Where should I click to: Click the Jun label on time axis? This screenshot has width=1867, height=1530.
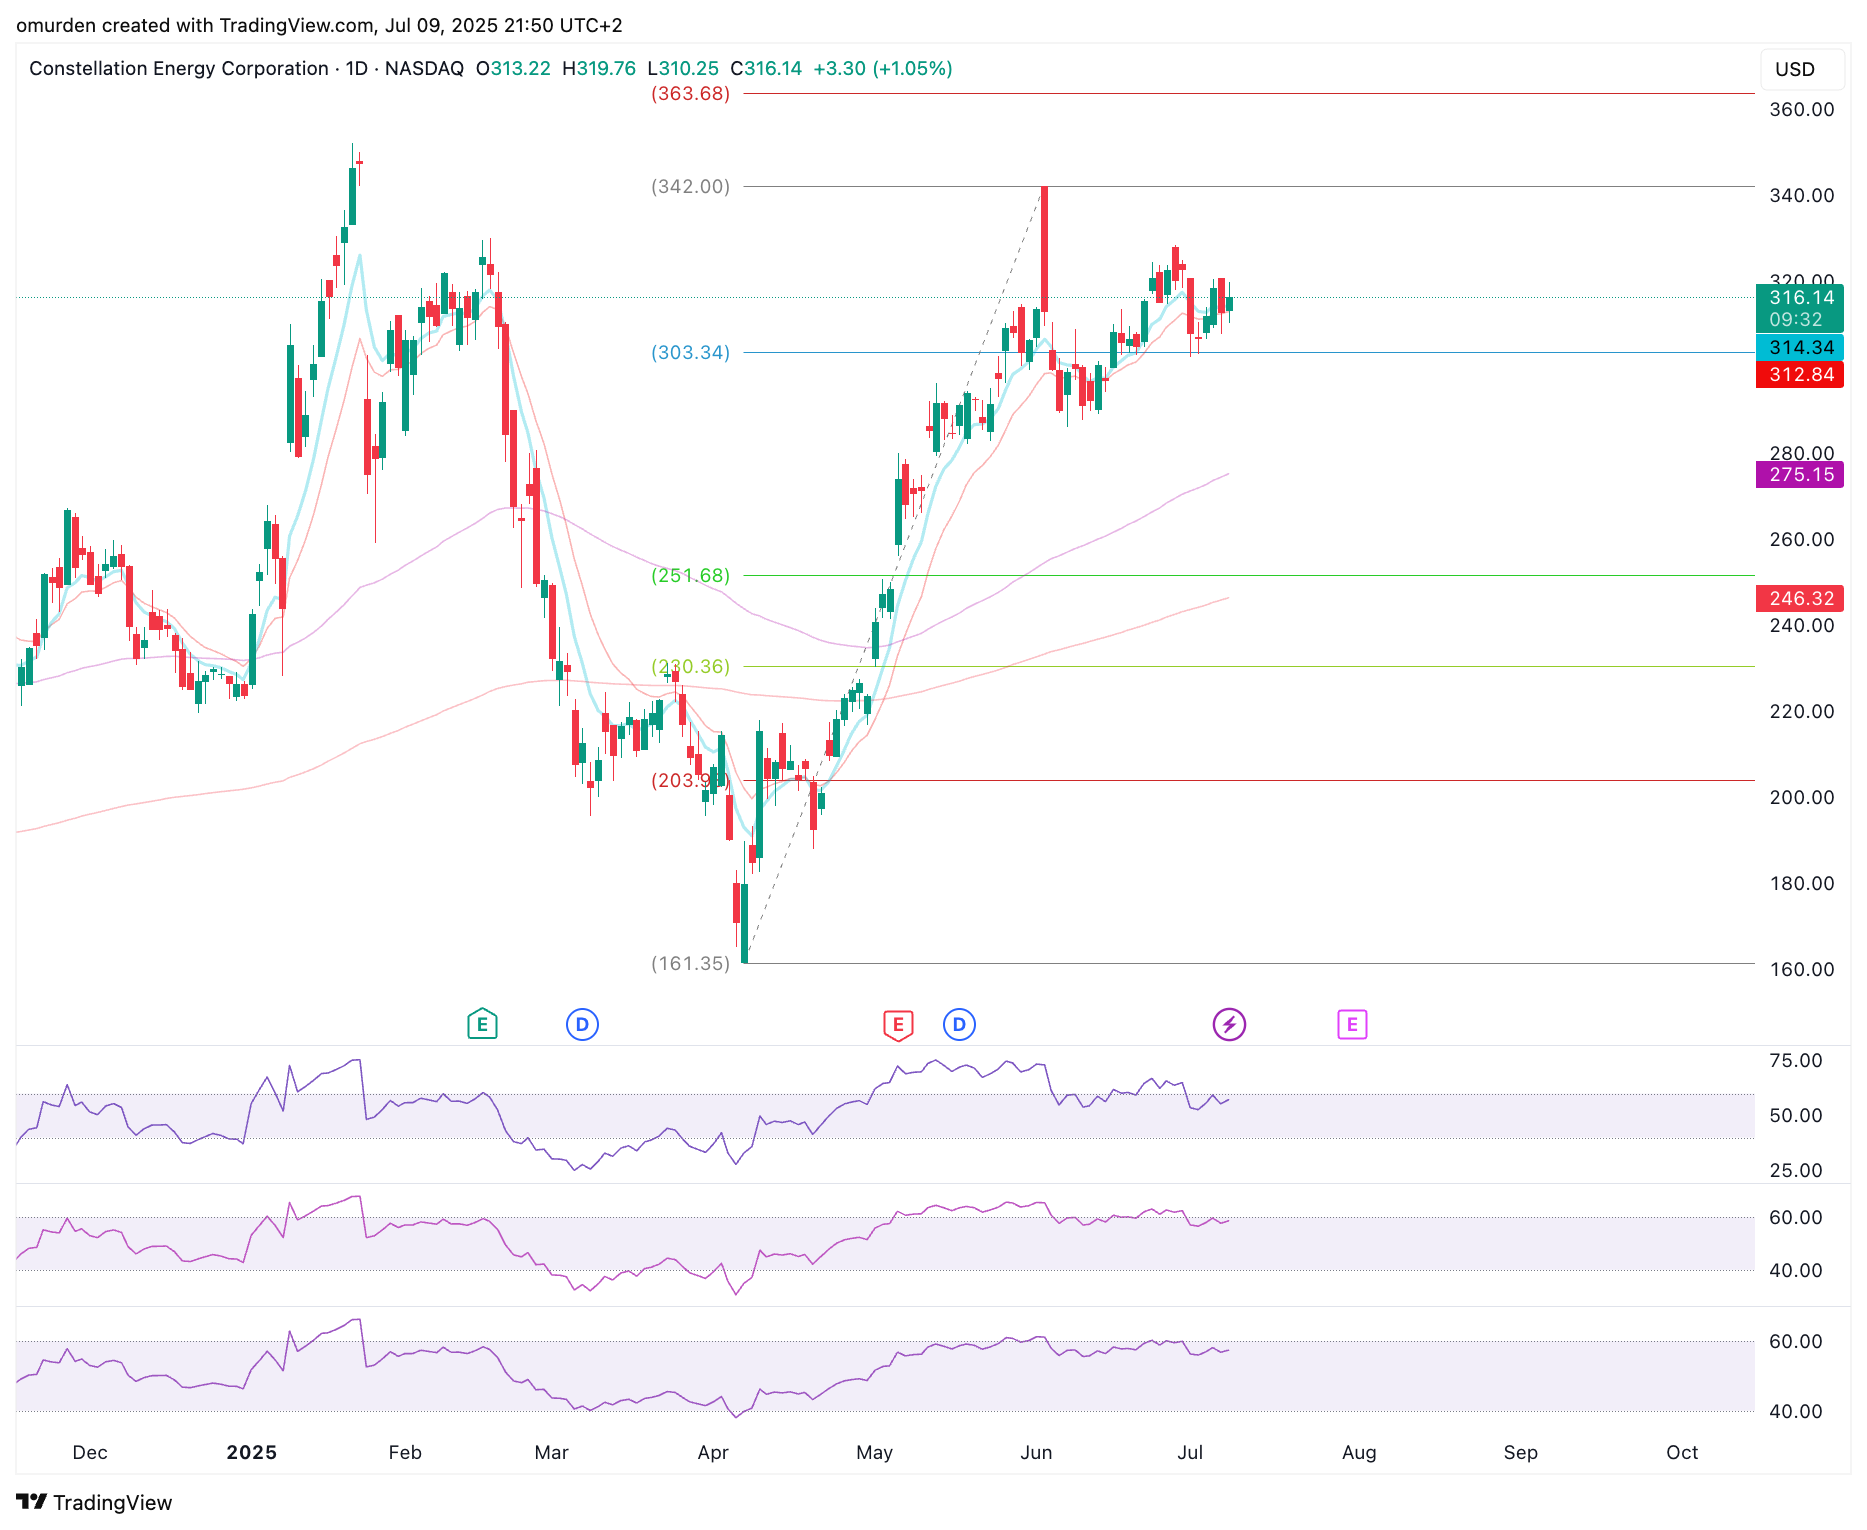click(1036, 1452)
